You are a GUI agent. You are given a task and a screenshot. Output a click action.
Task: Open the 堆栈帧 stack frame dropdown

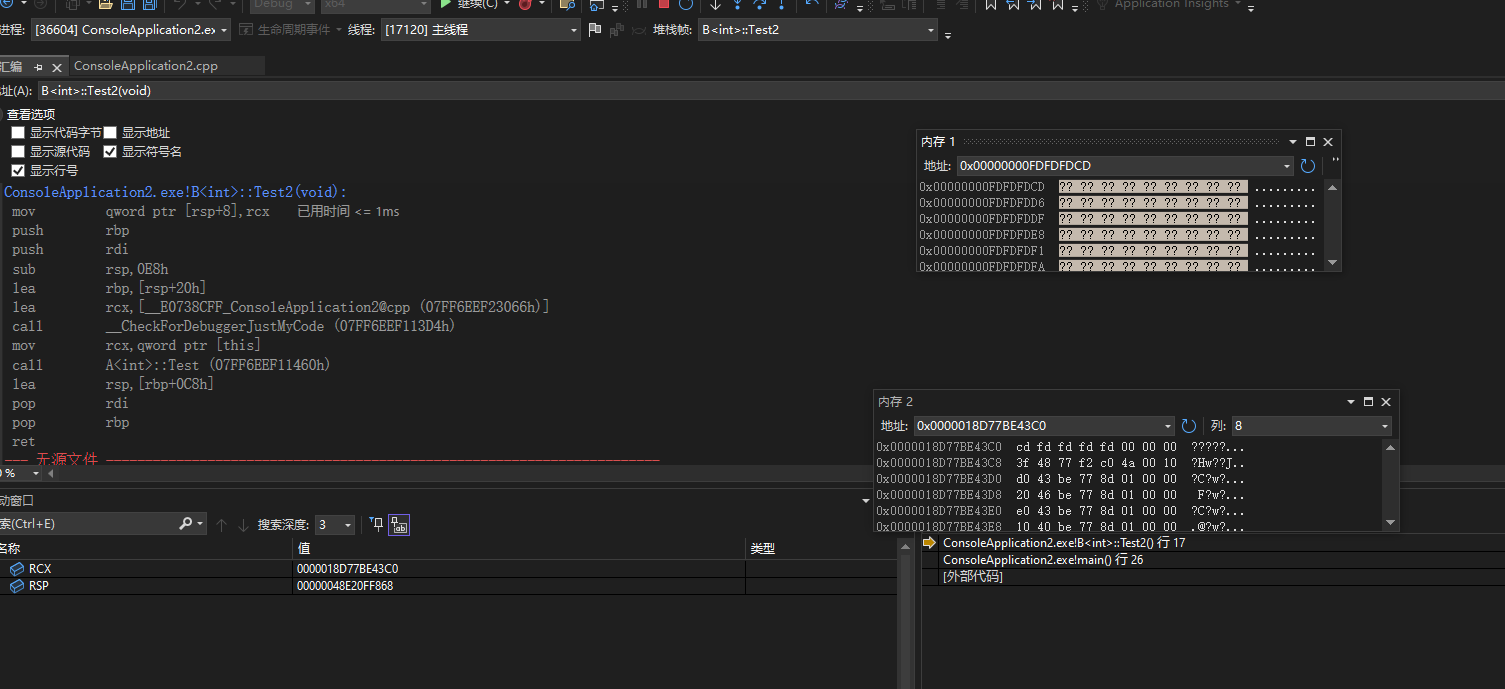coord(818,30)
